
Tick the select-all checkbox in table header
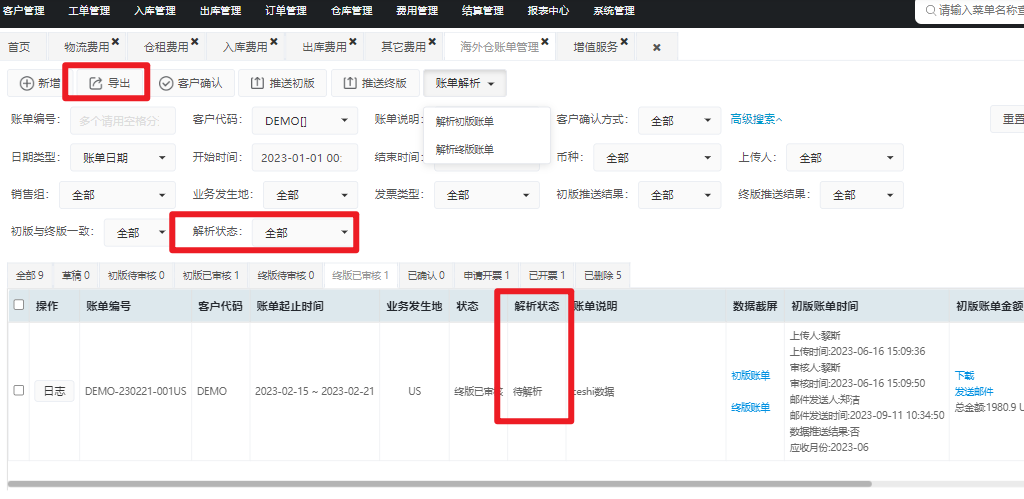tap(19, 304)
